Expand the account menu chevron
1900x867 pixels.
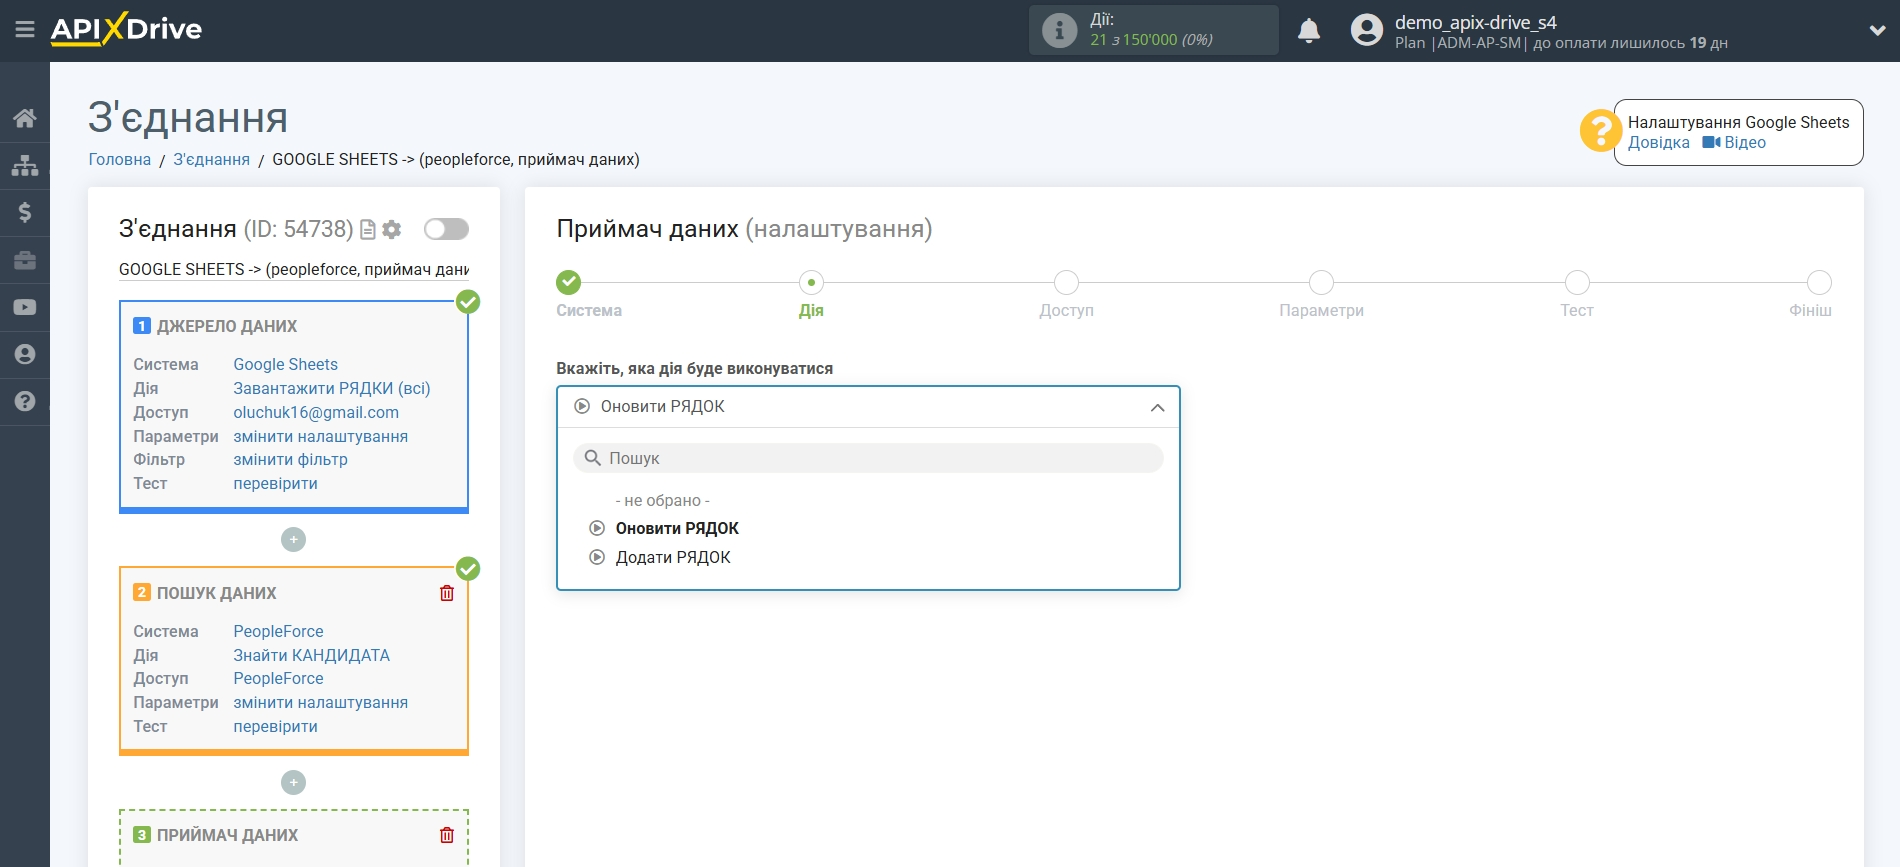(1877, 31)
